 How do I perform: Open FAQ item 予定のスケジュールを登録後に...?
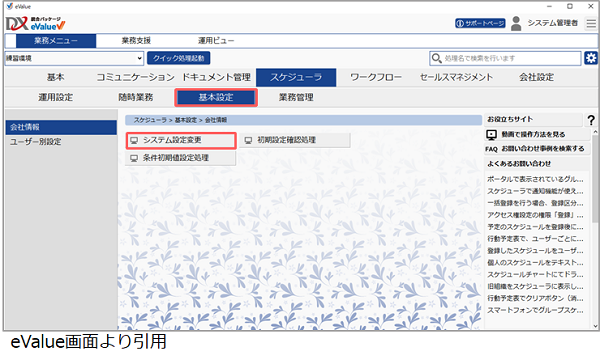535,227
